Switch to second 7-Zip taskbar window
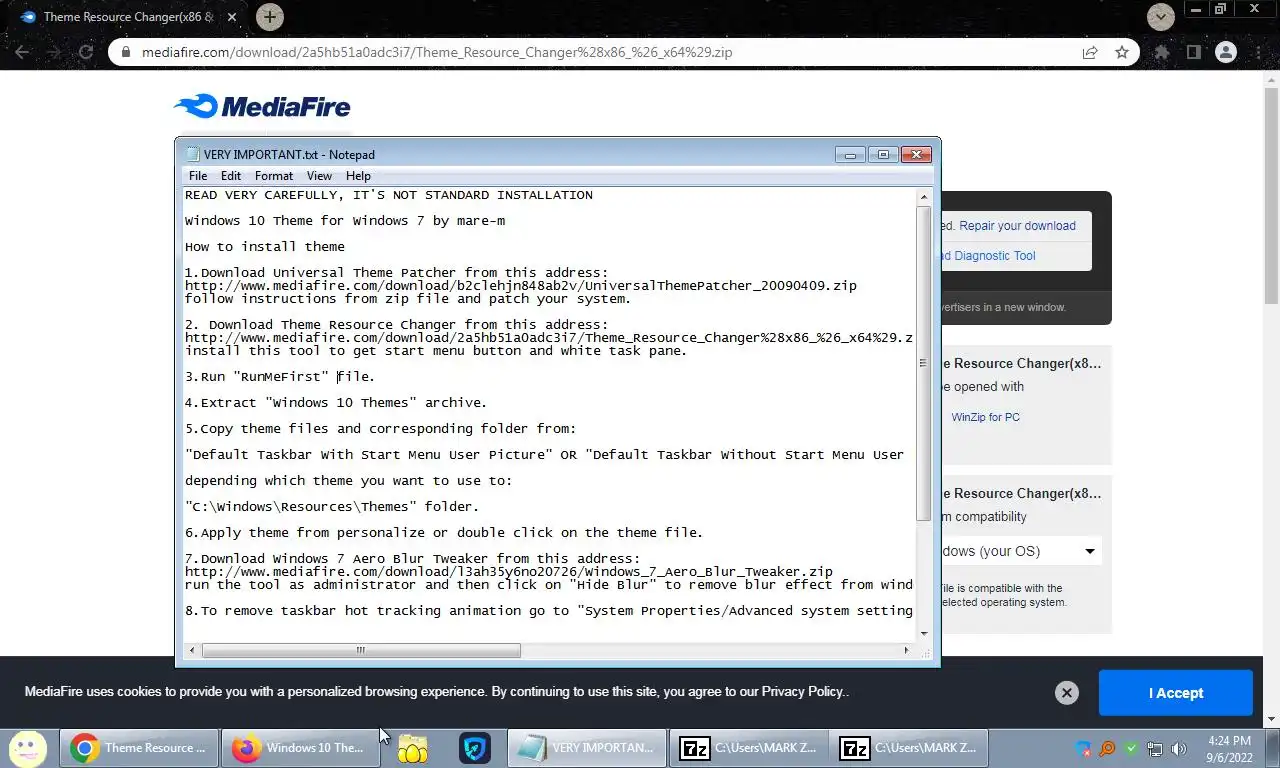Image resolution: width=1280 pixels, height=768 pixels. [x=909, y=748]
